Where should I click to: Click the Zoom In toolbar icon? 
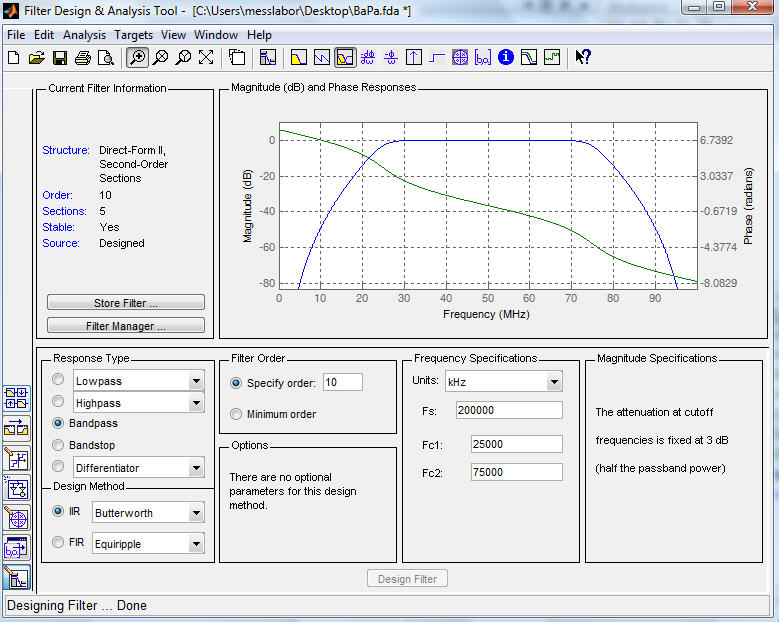pos(138,57)
